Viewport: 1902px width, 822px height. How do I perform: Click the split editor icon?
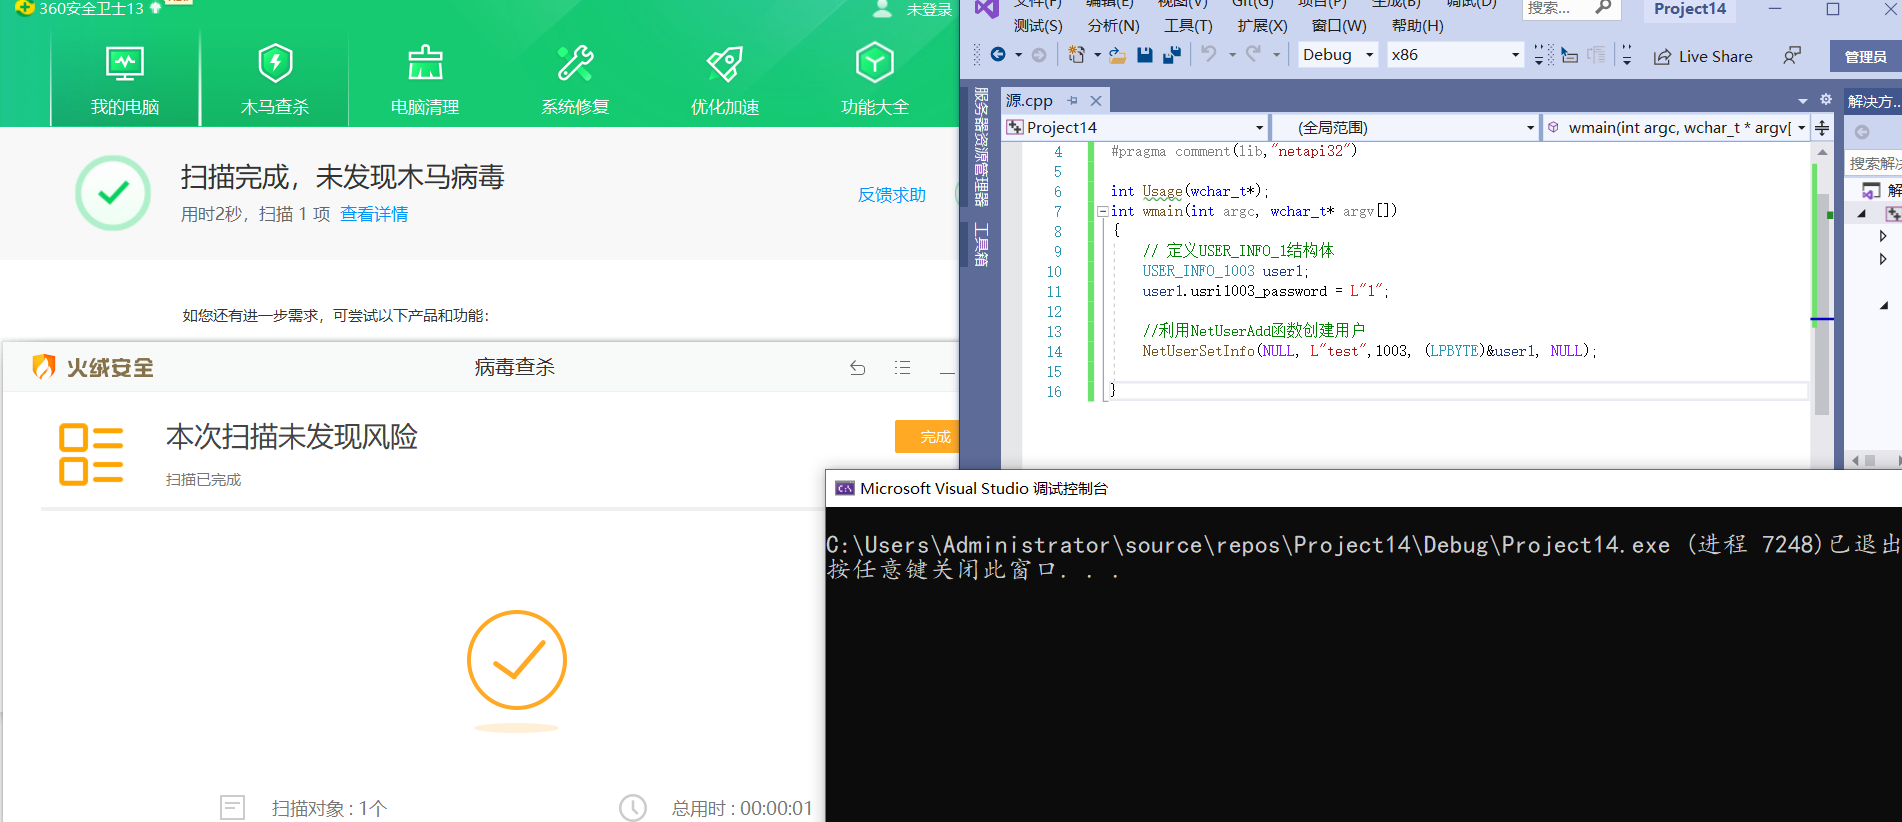click(1822, 128)
